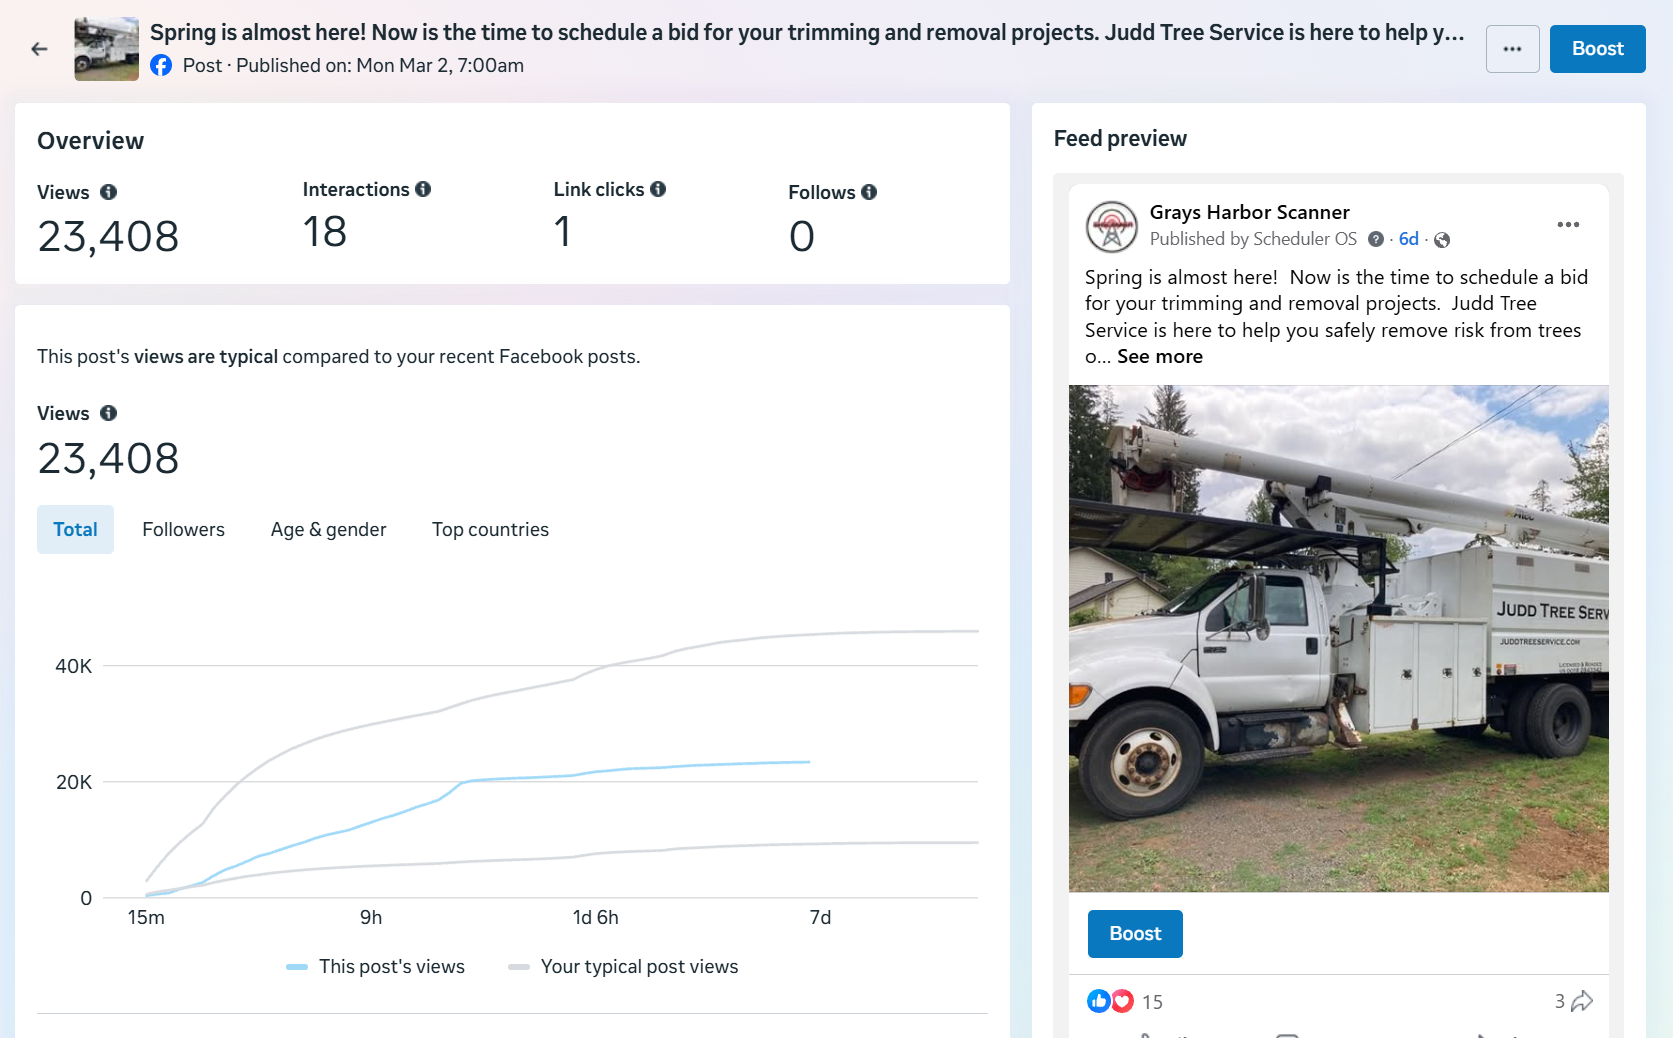Click info icon beside chart Views heading

coord(109,413)
